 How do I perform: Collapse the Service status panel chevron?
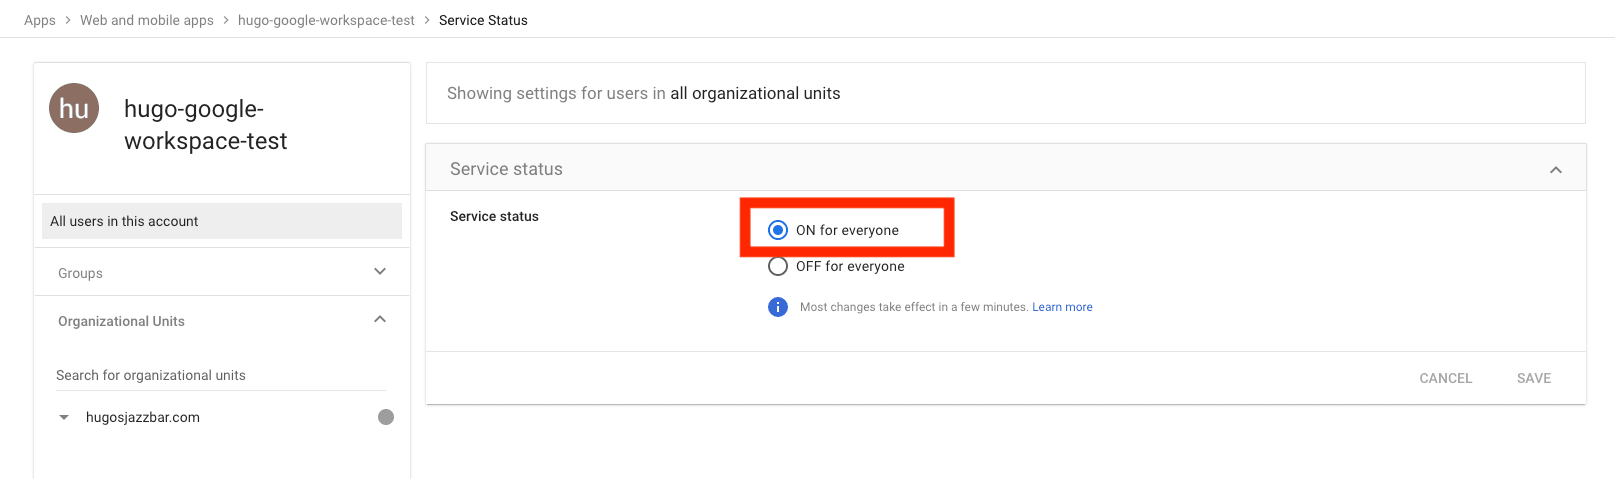(x=1556, y=170)
